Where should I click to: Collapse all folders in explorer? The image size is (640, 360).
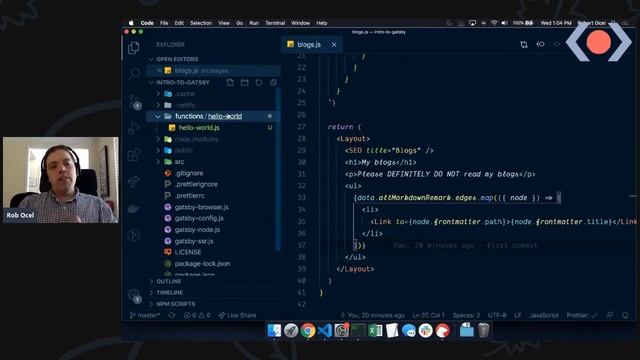[x=273, y=82]
